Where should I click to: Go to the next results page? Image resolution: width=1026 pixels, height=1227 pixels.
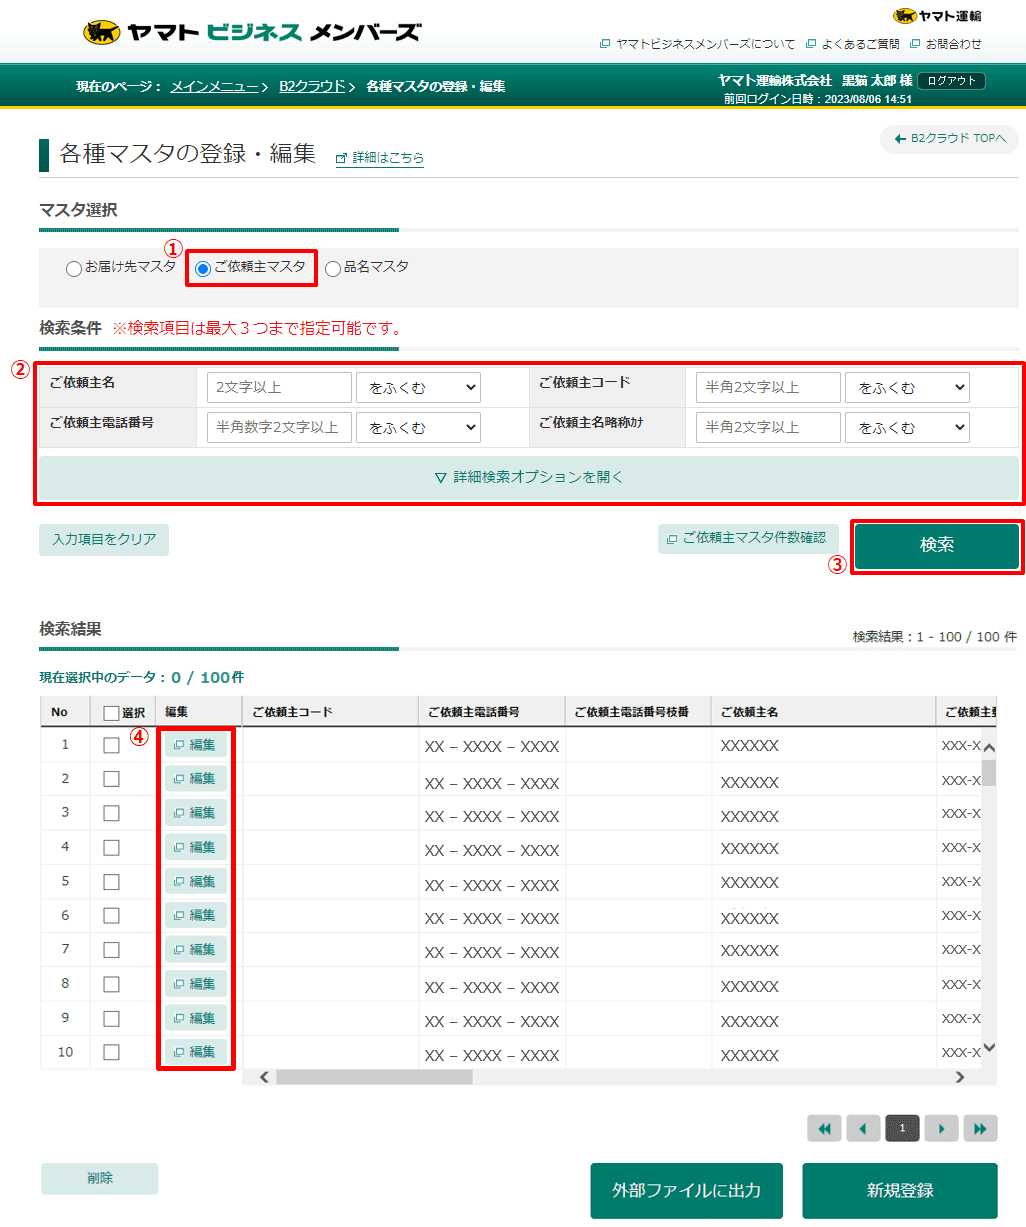click(x=941, y=1128)
